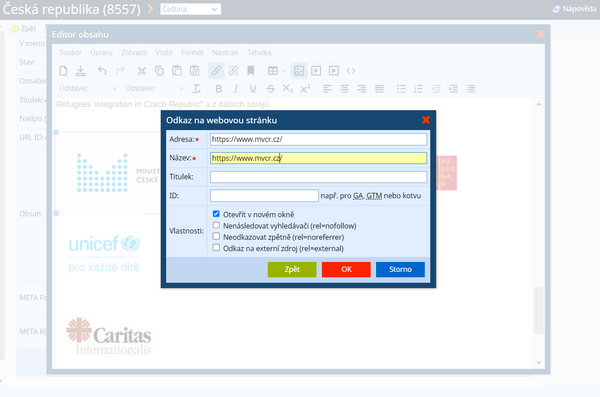Check Odkaz na externí zdroj option
The height and width of the screenshot is (397, 600).
click(216, 248)
